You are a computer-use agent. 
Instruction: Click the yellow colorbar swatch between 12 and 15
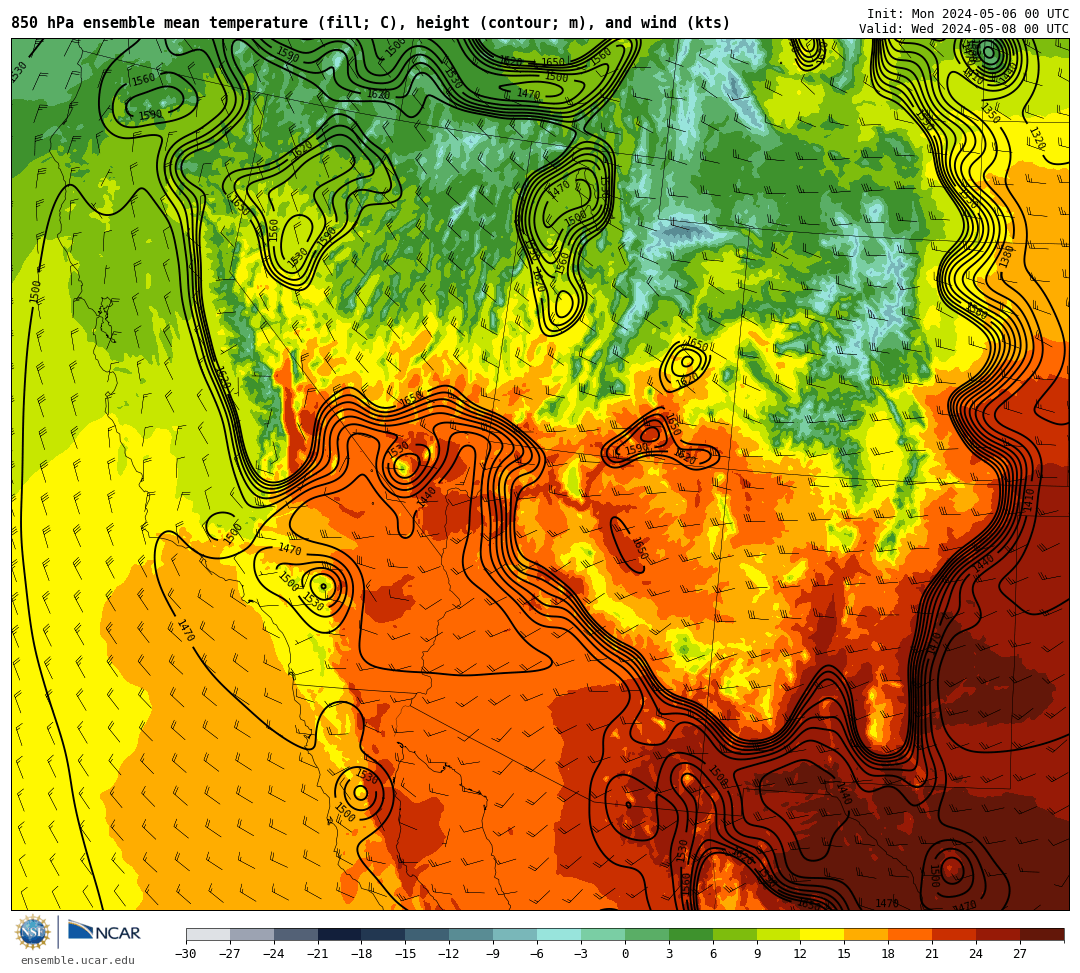pos(822,934)
